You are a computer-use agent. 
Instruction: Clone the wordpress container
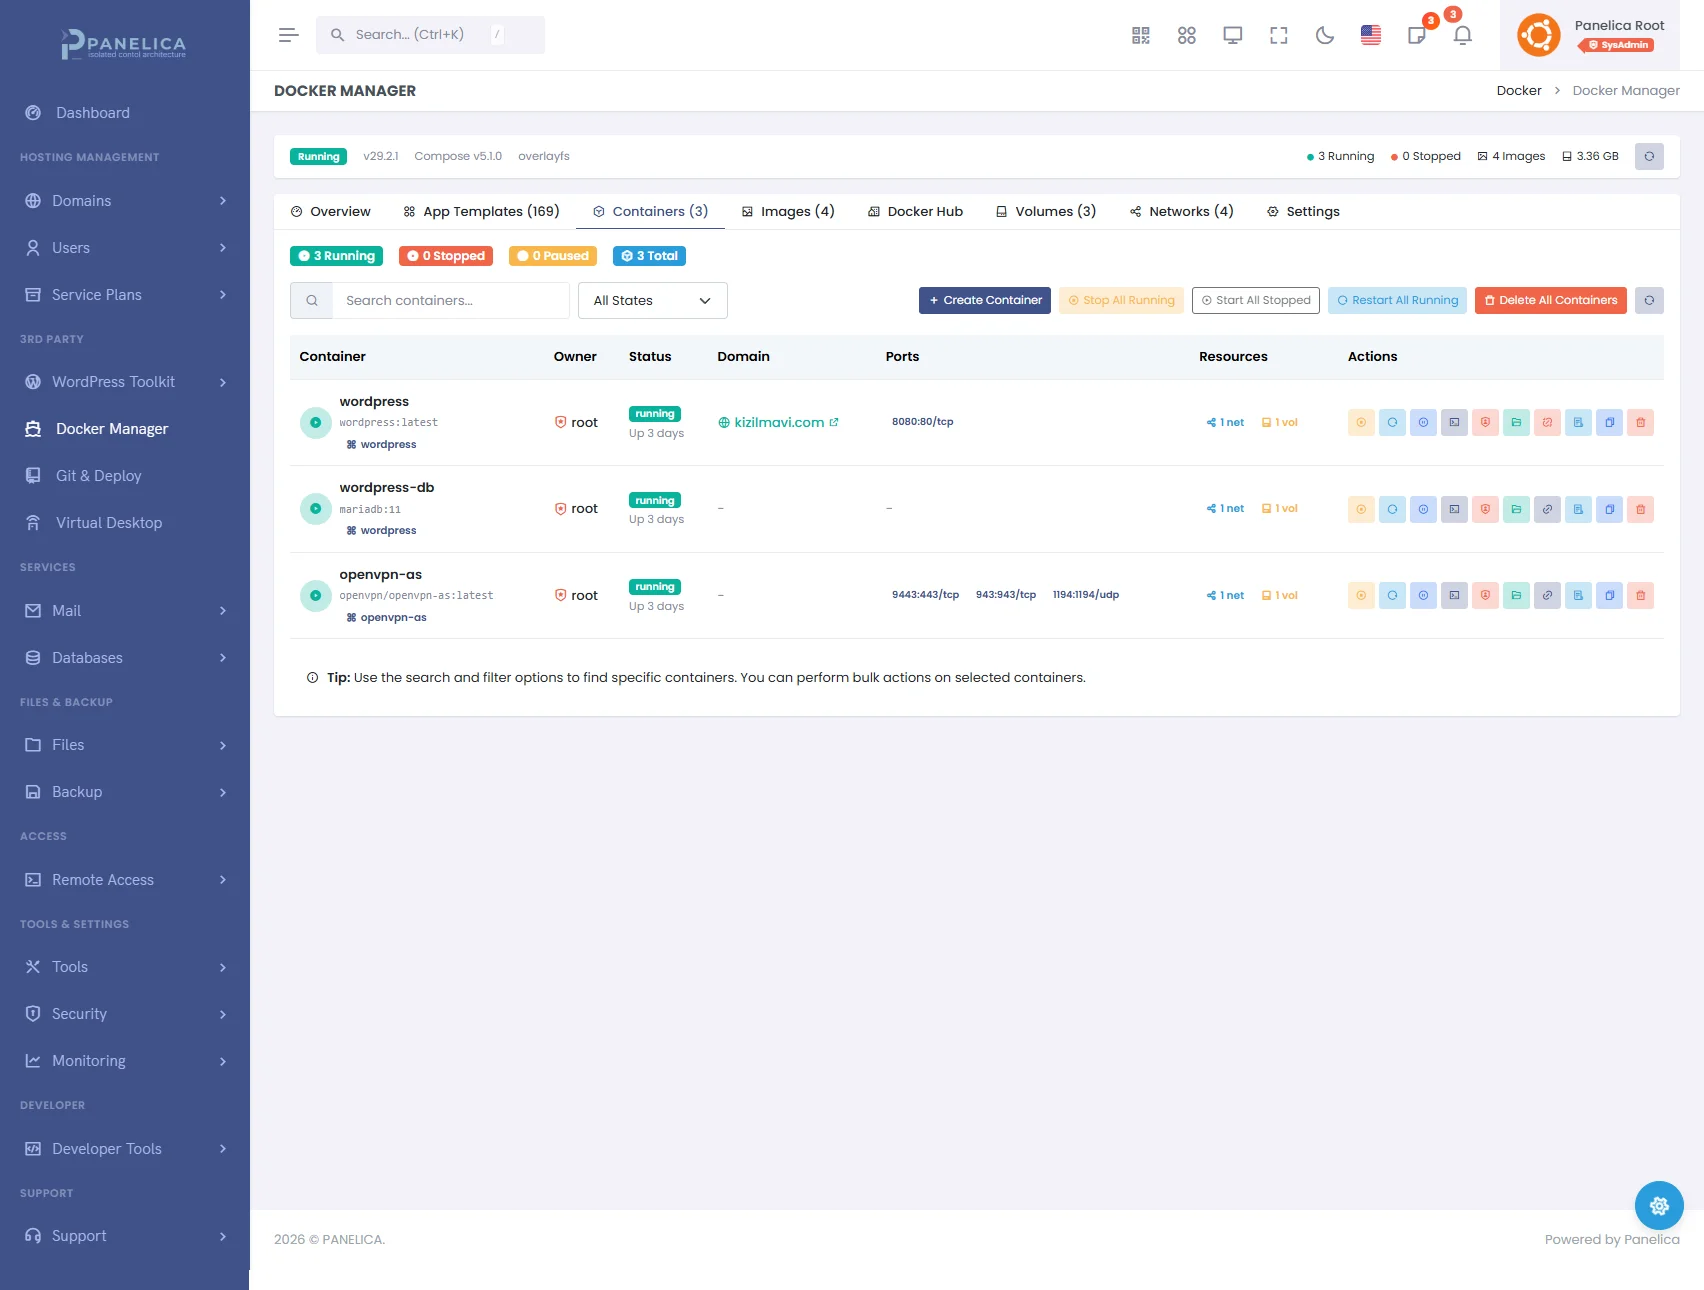pos(1609,422)
